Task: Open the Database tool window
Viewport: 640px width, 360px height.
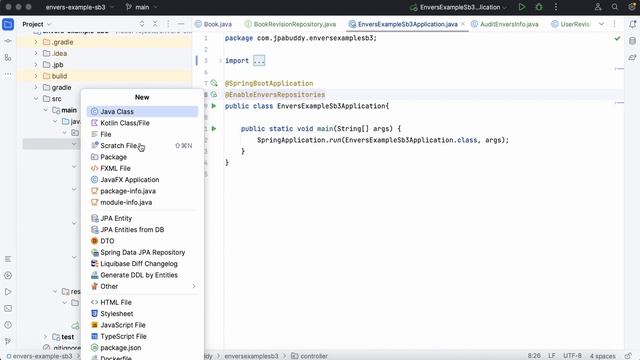Action: pos(632,41)
